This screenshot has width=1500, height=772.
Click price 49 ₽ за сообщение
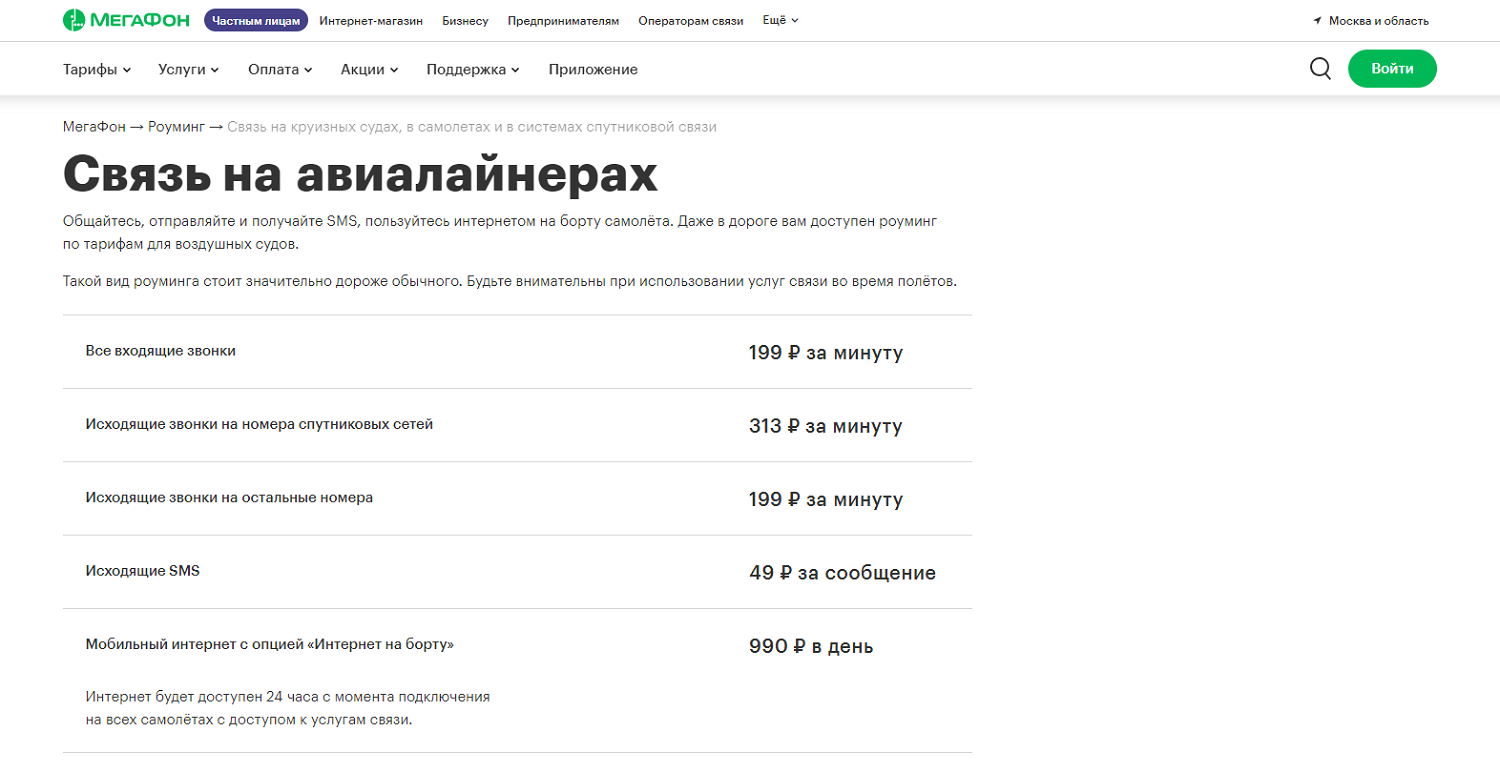point(842,573)
